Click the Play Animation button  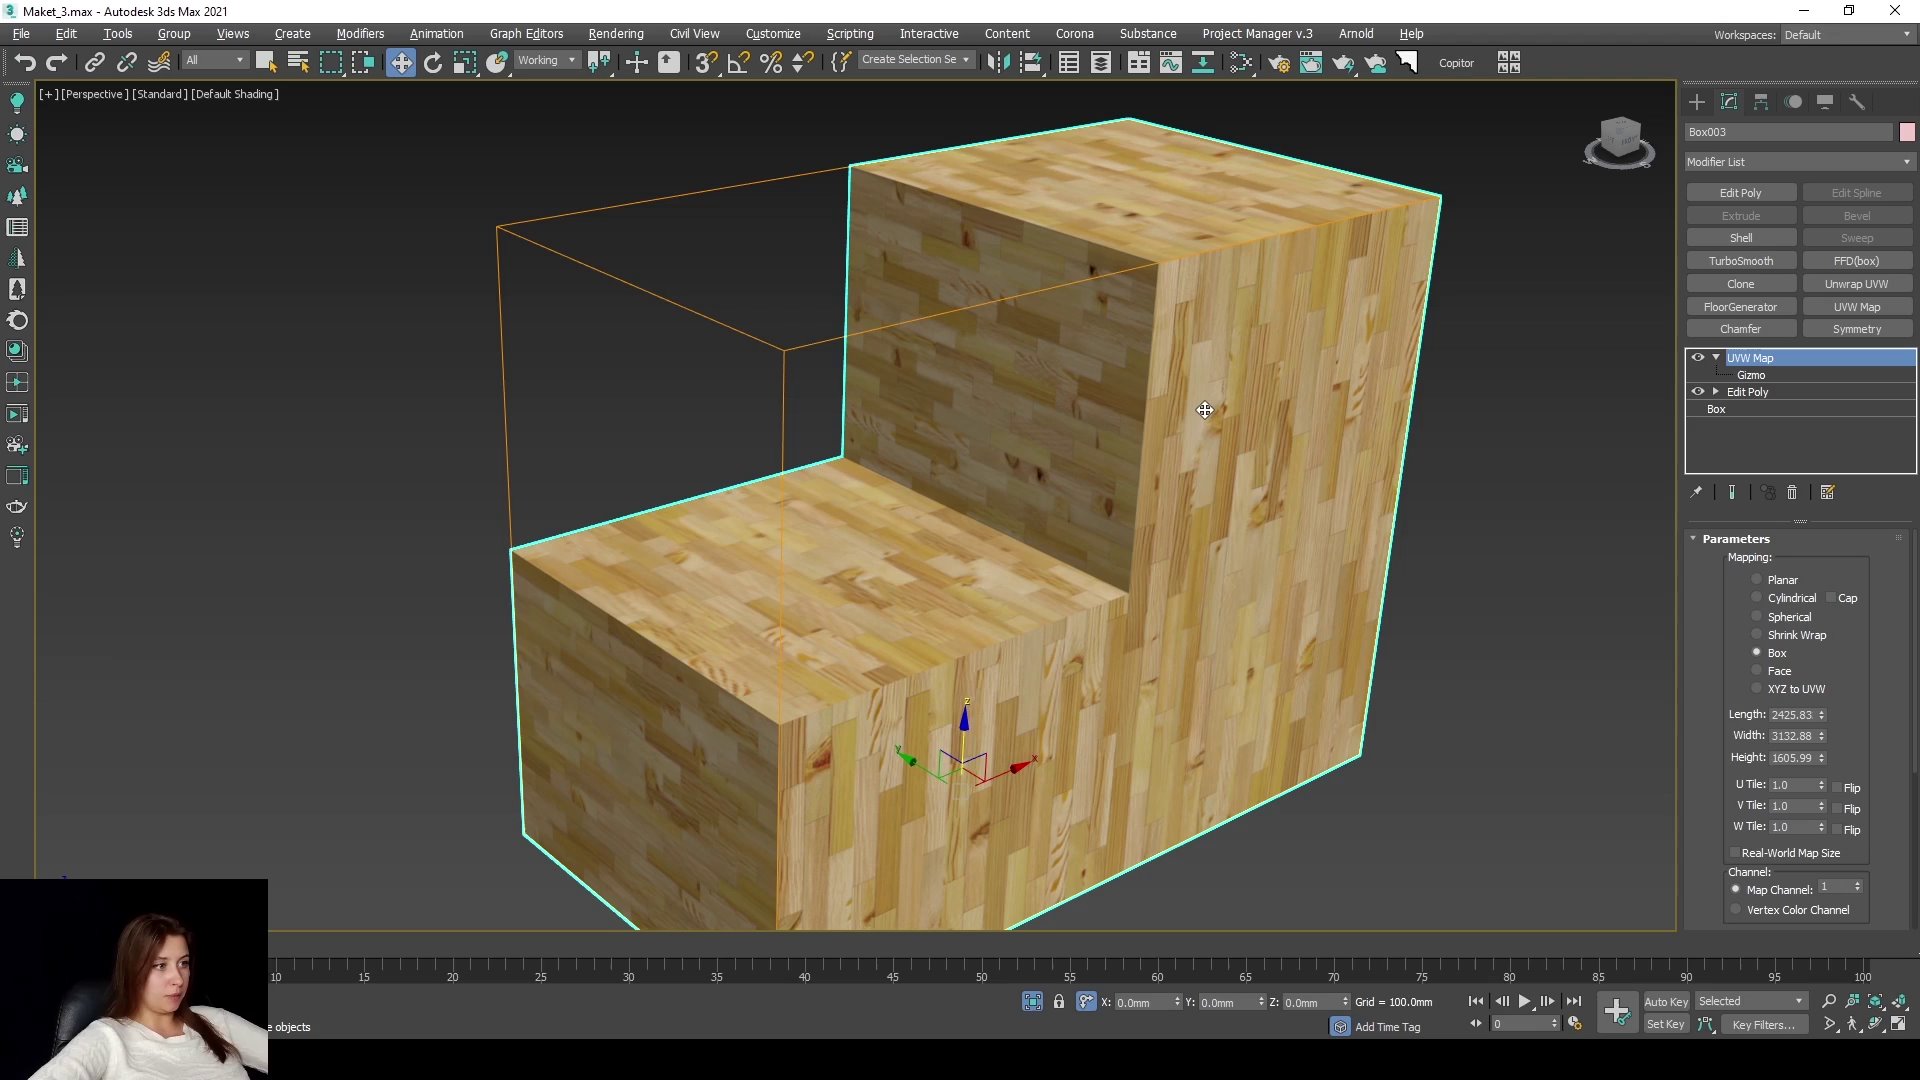(x=1524, y=1001)
